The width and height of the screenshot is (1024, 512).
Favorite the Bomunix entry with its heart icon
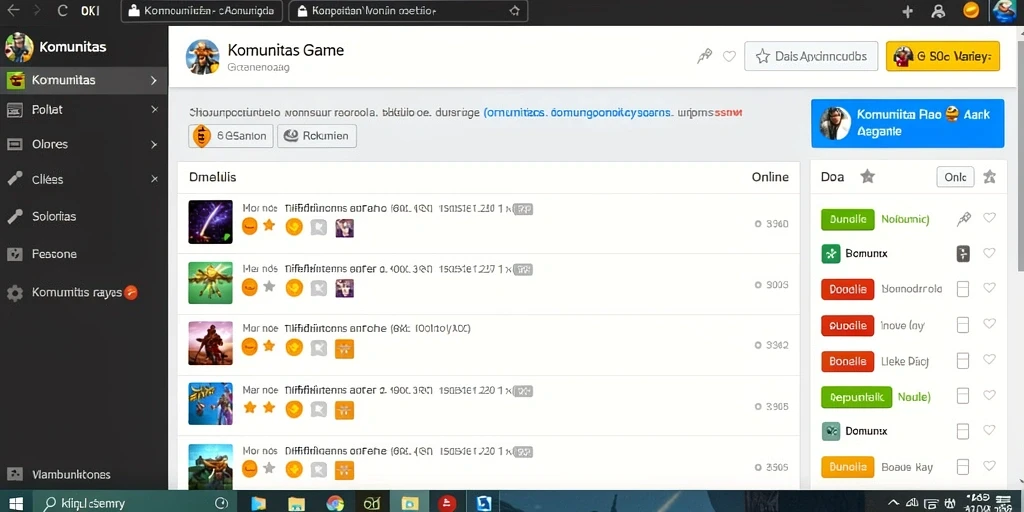989,253
